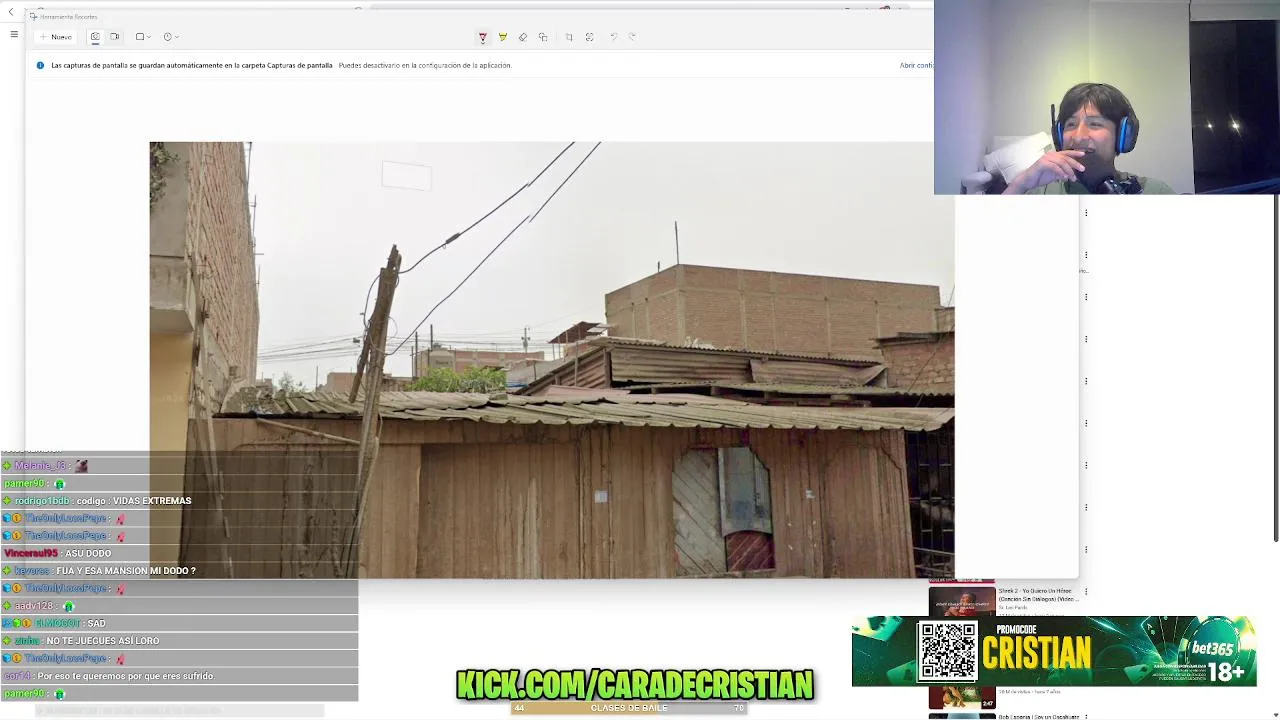Open the text actions tool

[x=589, y=37]
